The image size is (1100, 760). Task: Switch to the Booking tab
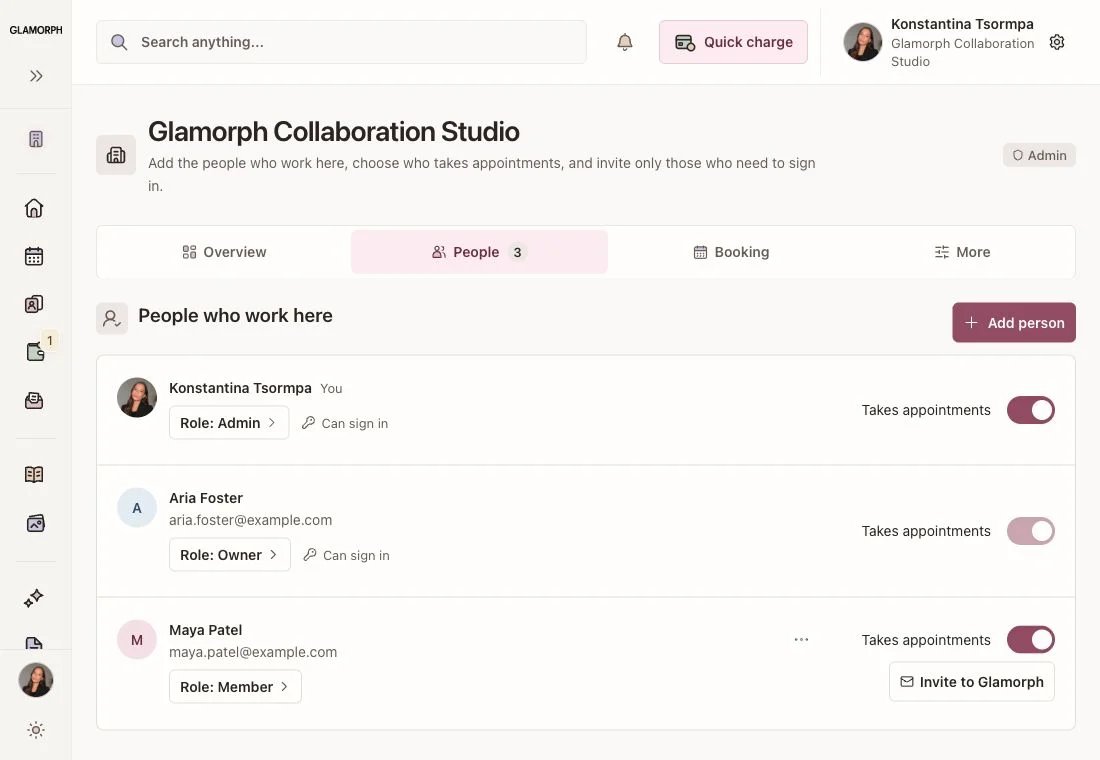click(x=731, y=252)
